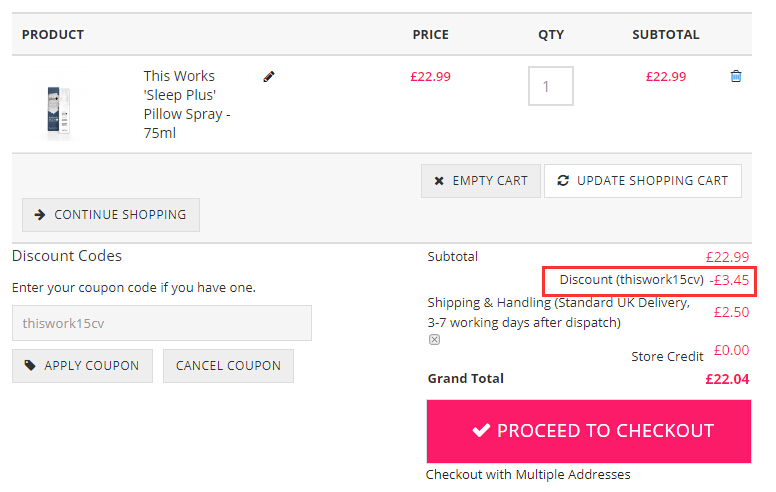Click the quantity field showing 1
The width and height of the screenshot is (776, 492).
point(551,86)
